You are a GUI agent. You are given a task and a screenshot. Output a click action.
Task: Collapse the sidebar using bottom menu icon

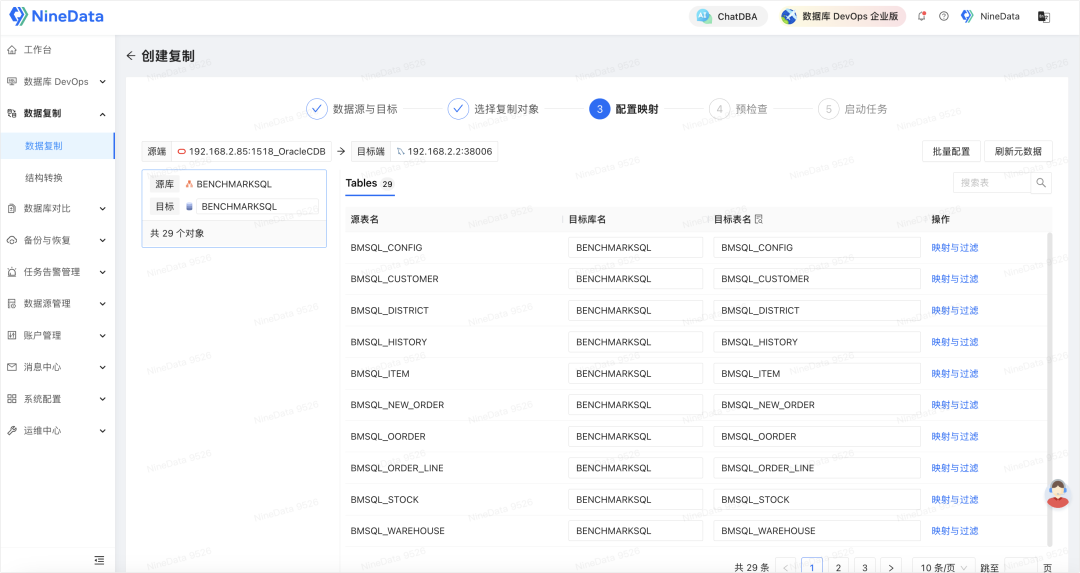pyautogui.click(x=99, y=560)
